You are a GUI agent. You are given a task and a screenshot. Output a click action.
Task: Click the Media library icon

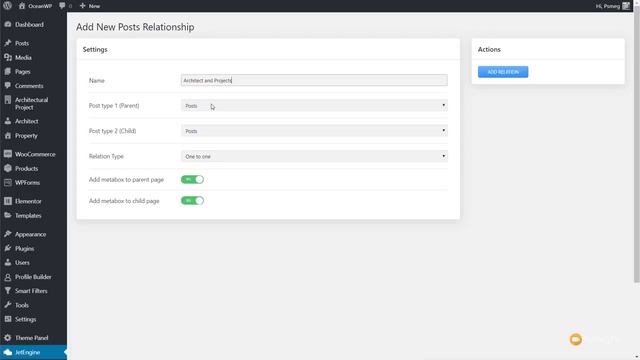(x=8, y=58)
